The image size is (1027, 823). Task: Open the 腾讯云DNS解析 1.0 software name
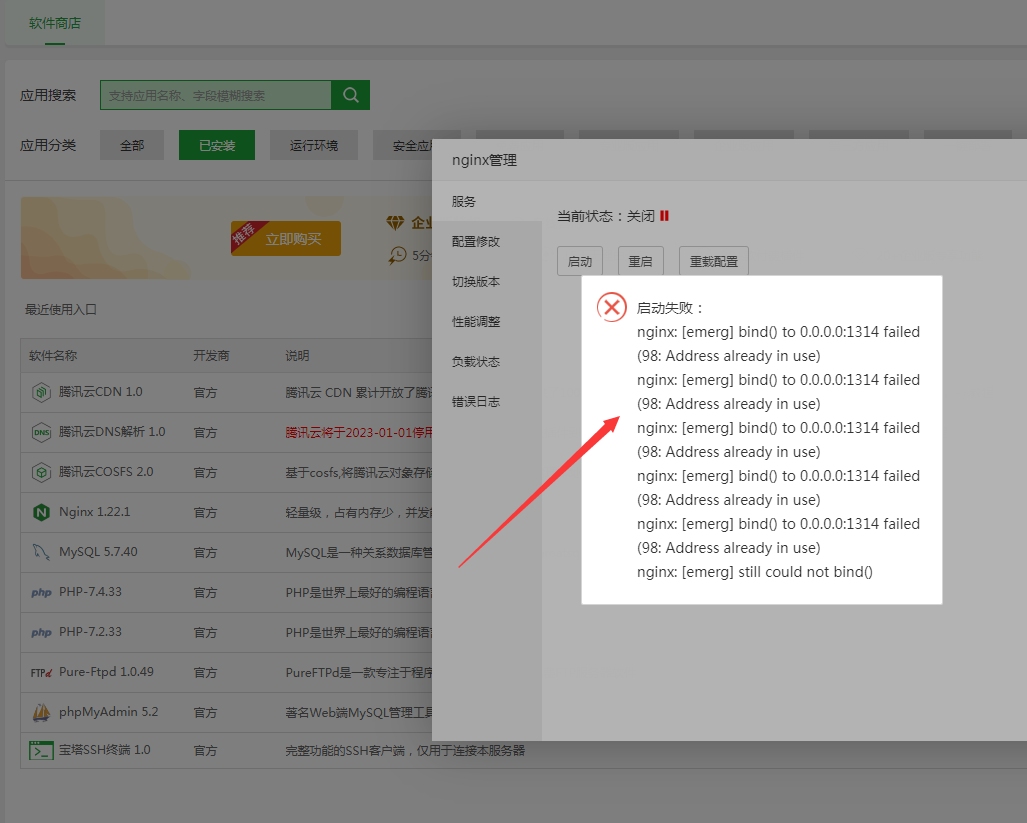pyautogui.click(x=112, y=431)
